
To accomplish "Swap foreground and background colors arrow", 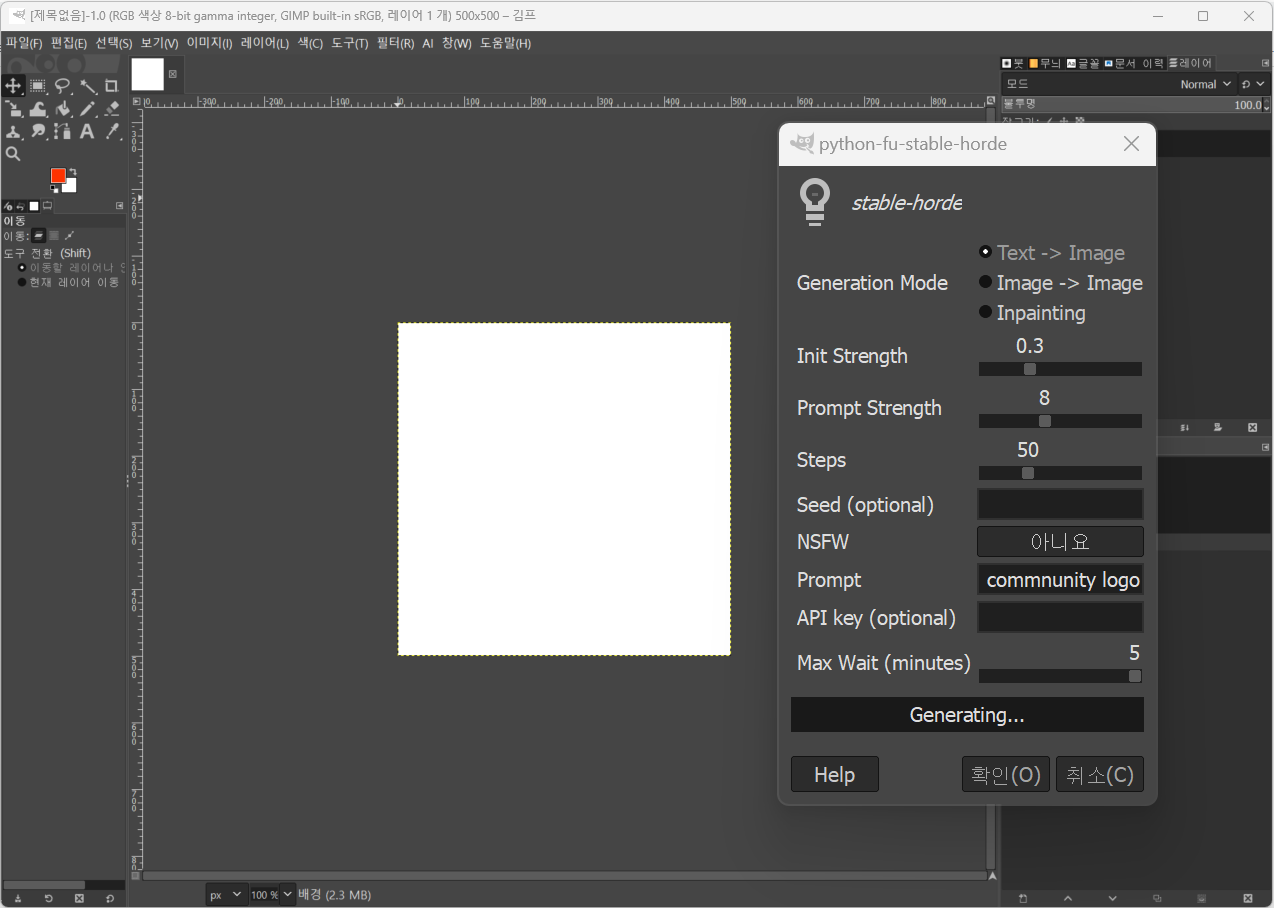I will (x=74, y=170).
